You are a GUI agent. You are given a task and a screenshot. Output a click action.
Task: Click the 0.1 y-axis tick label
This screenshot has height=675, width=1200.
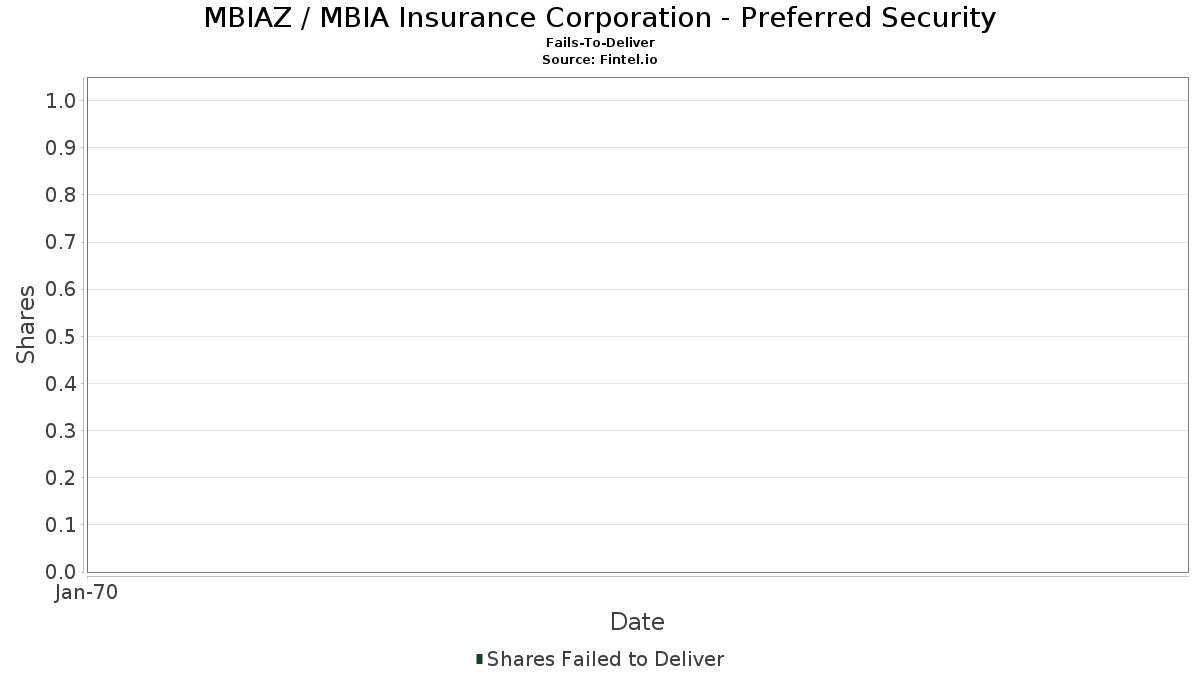click(61, 525)
